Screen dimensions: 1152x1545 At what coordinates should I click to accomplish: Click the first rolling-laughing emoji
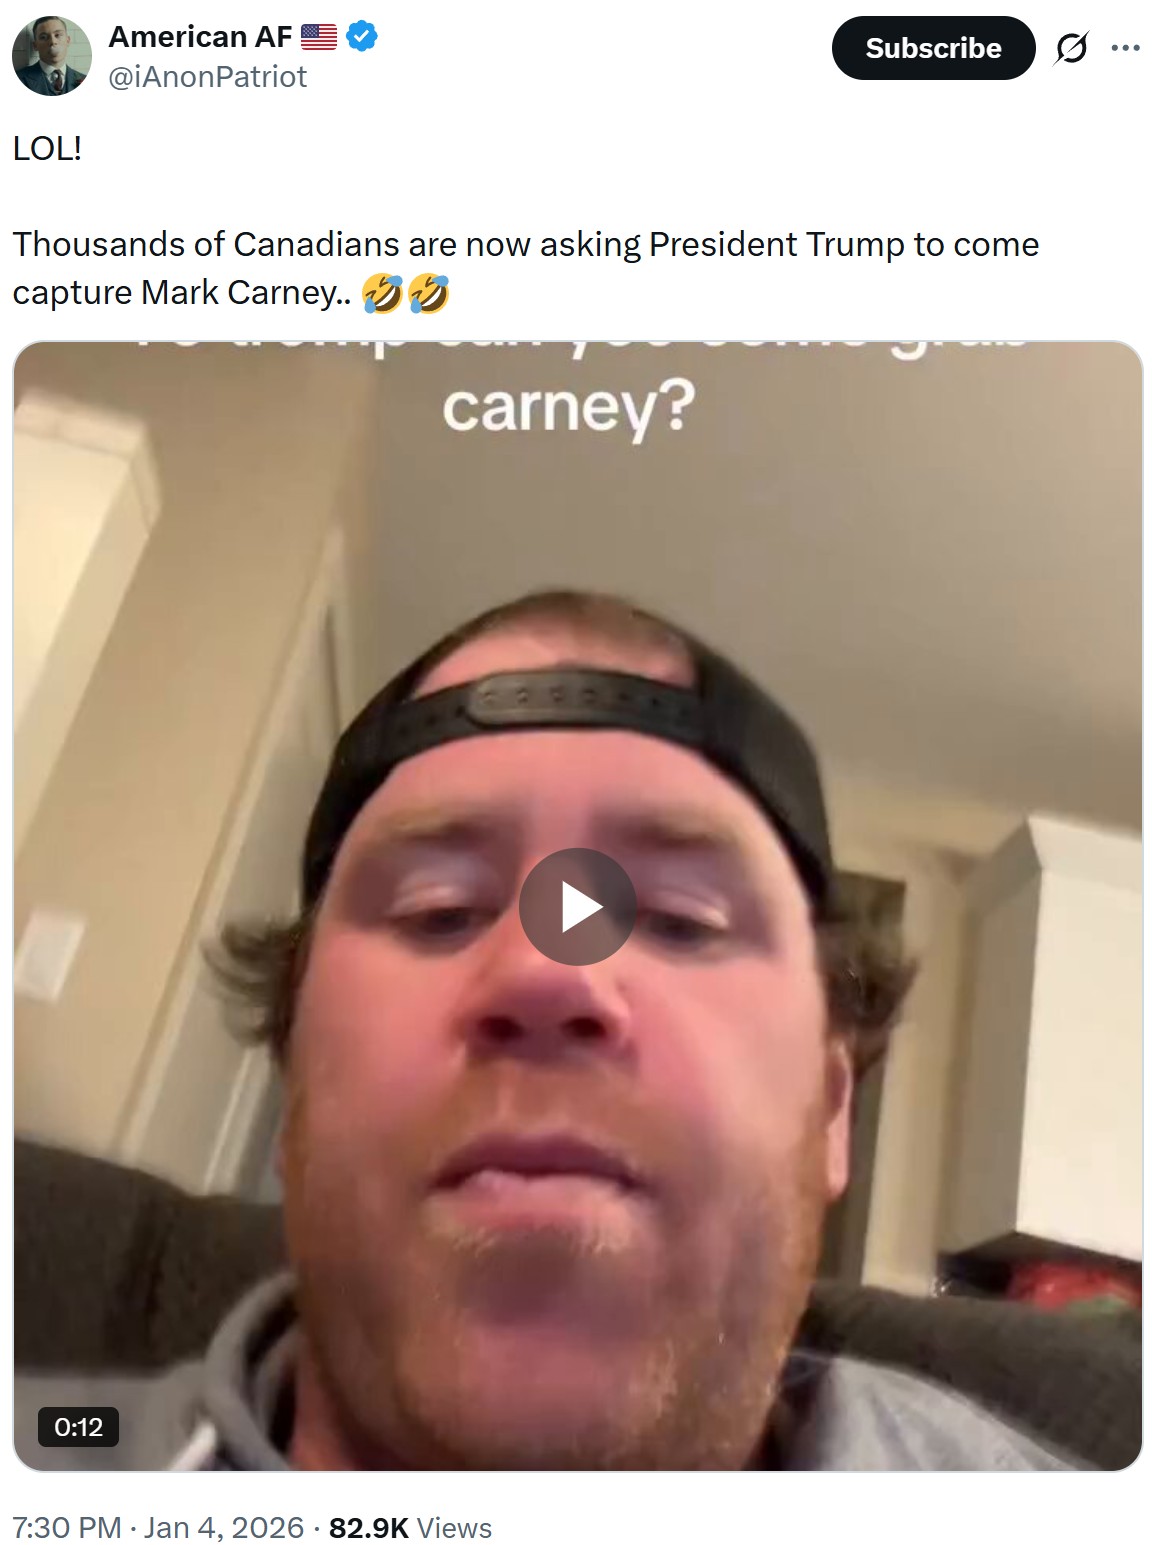382,294
